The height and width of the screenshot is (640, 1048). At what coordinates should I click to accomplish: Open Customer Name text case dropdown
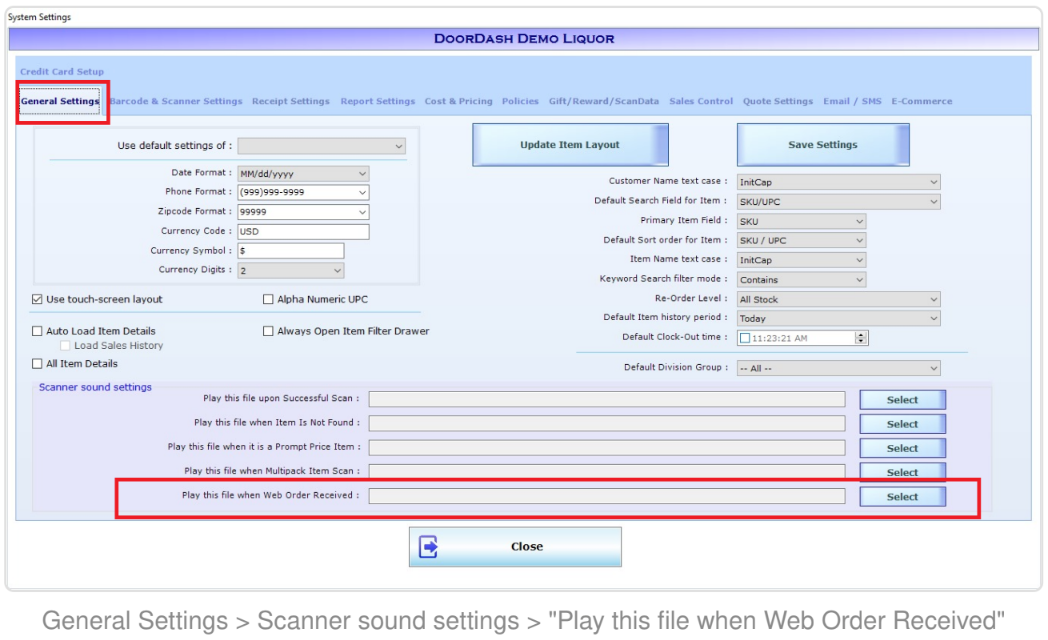(x=838, y=182)
